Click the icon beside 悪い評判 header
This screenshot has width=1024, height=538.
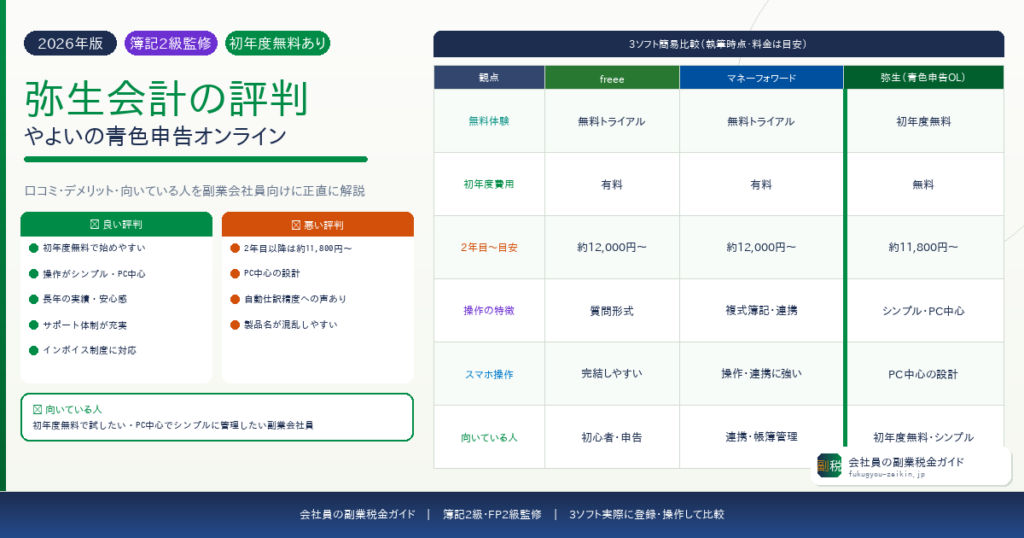[x=296, y=225]
